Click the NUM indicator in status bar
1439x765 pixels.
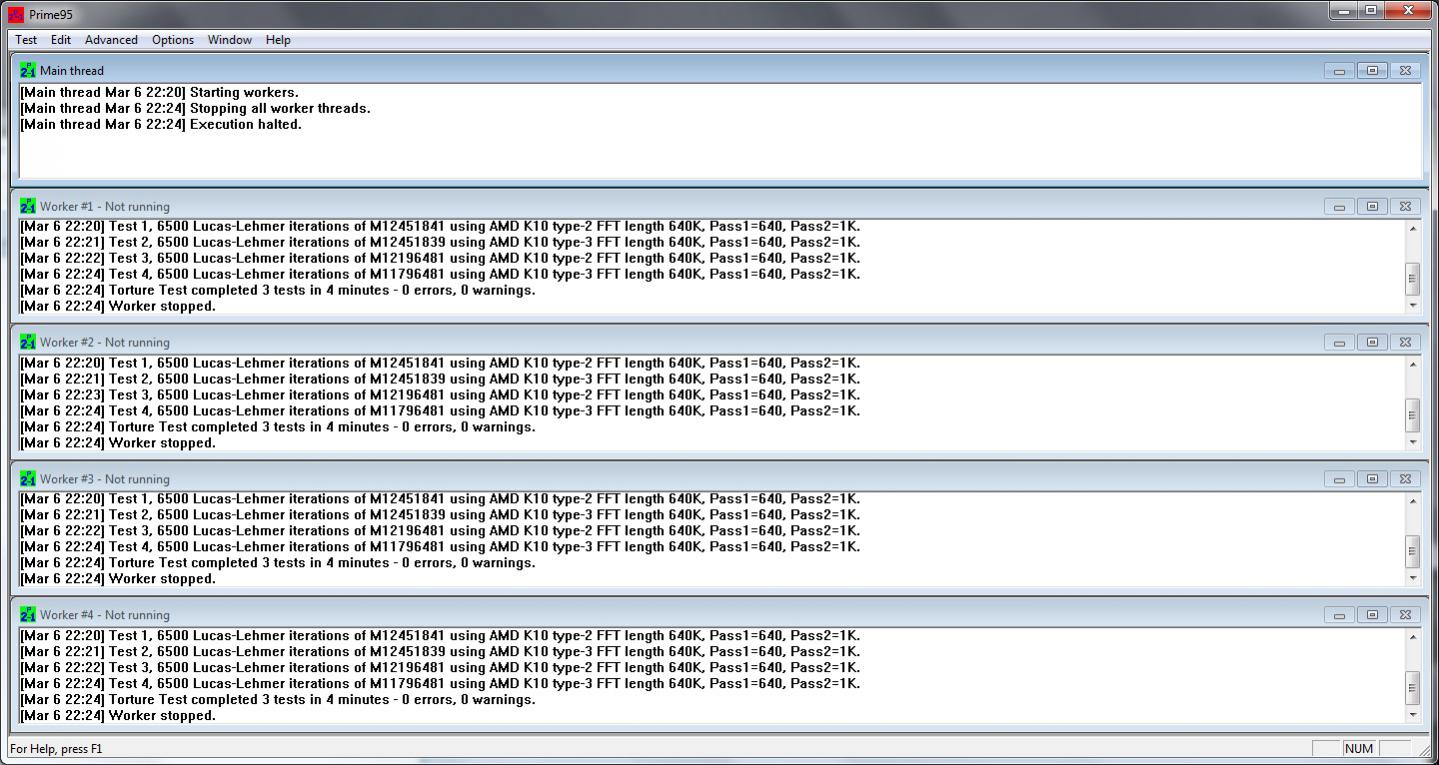tap(1359, 748)
